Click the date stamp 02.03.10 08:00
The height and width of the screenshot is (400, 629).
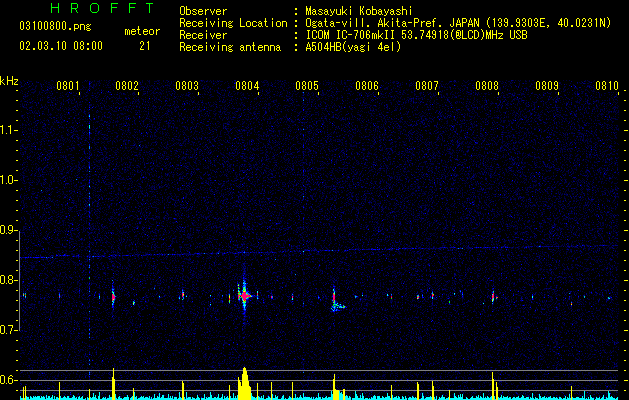click(61, 46)
